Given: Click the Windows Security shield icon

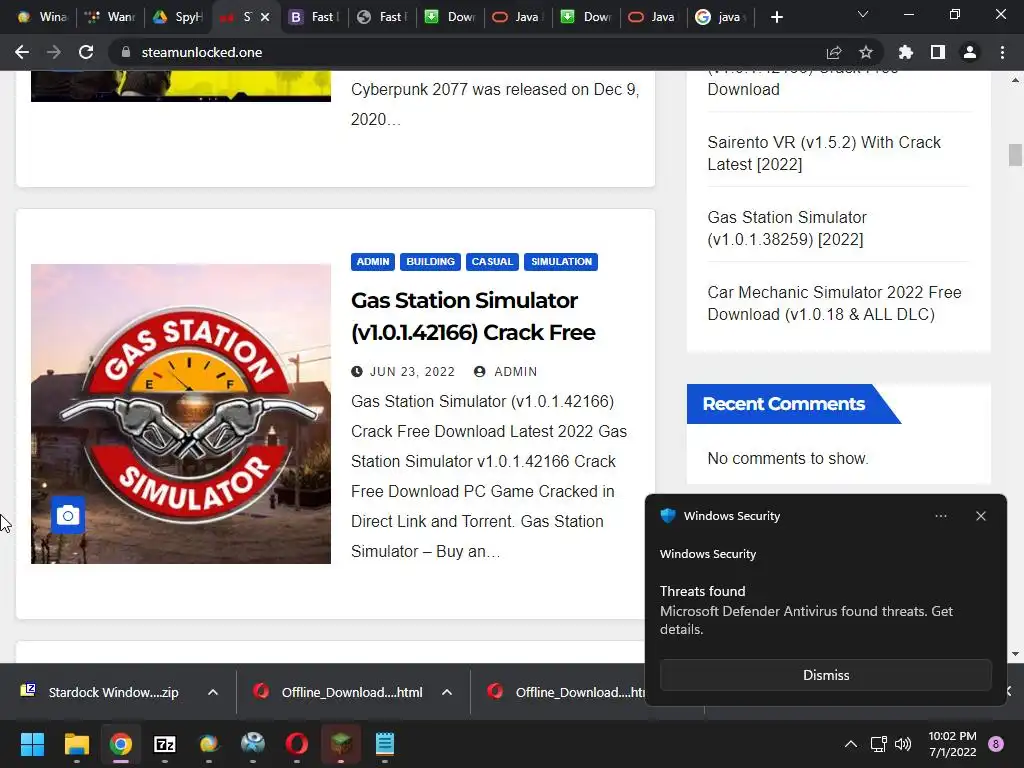Looking at the screenshot, I should (667, 516).
